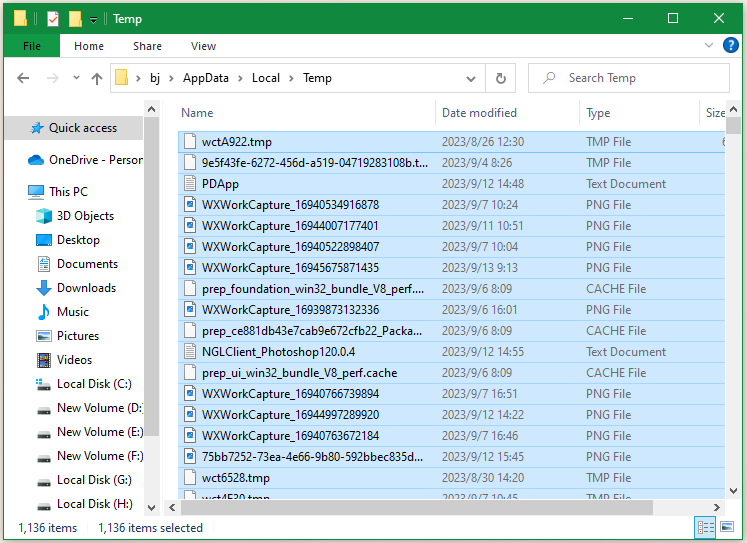Click the bj breadcrumb in address bar
747x543 pixels.
pyautogui.click(x=155, y=78)
